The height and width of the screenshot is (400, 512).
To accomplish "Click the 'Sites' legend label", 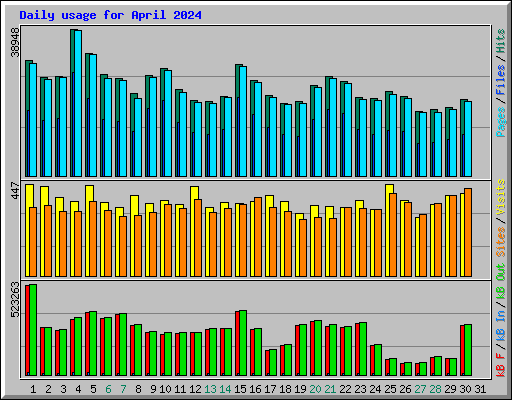I will coord(500,242).
